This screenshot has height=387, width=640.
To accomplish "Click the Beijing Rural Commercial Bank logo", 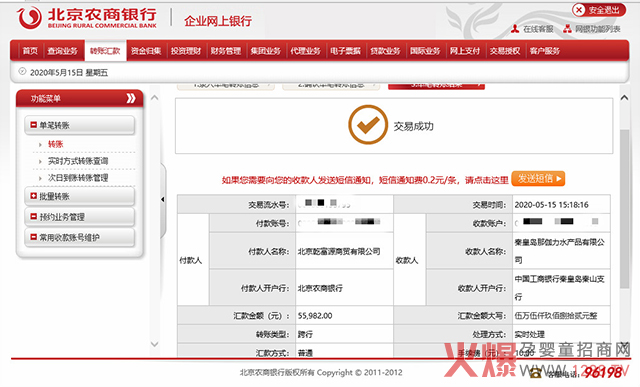I will pos(87,18).
